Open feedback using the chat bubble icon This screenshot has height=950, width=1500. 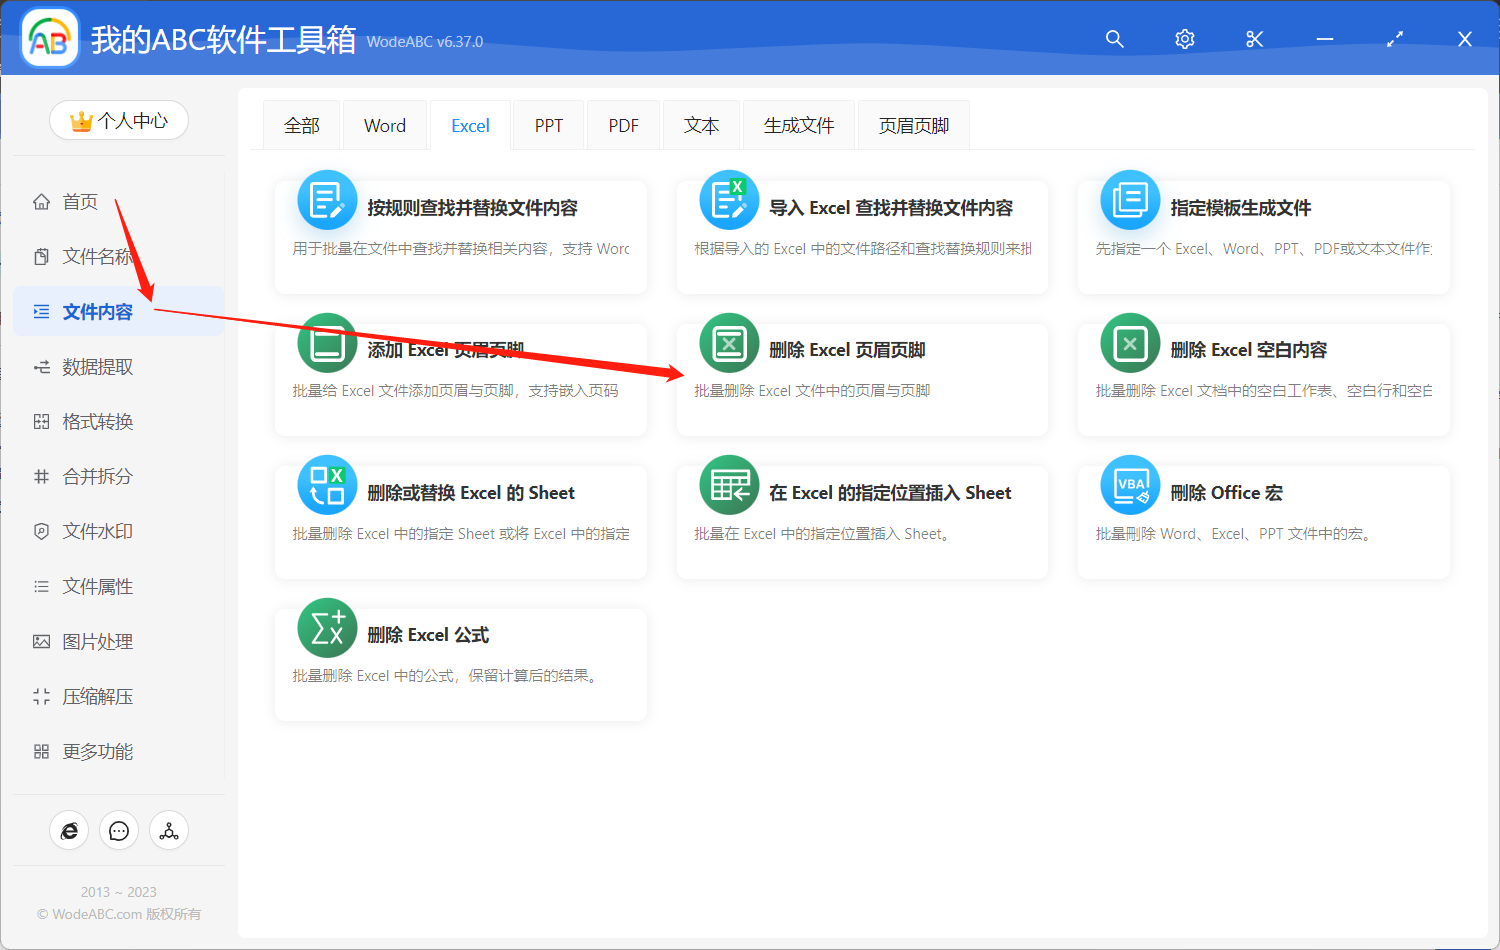click(119, 830)
